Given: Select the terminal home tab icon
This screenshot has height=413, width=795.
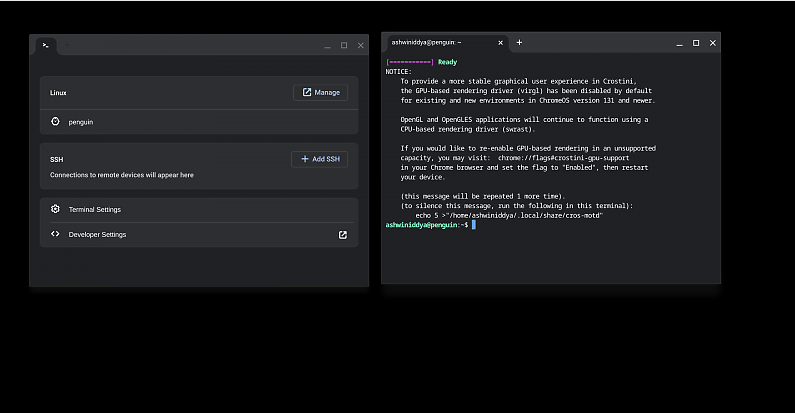Looking at the screenshot, I should [46, 45].
